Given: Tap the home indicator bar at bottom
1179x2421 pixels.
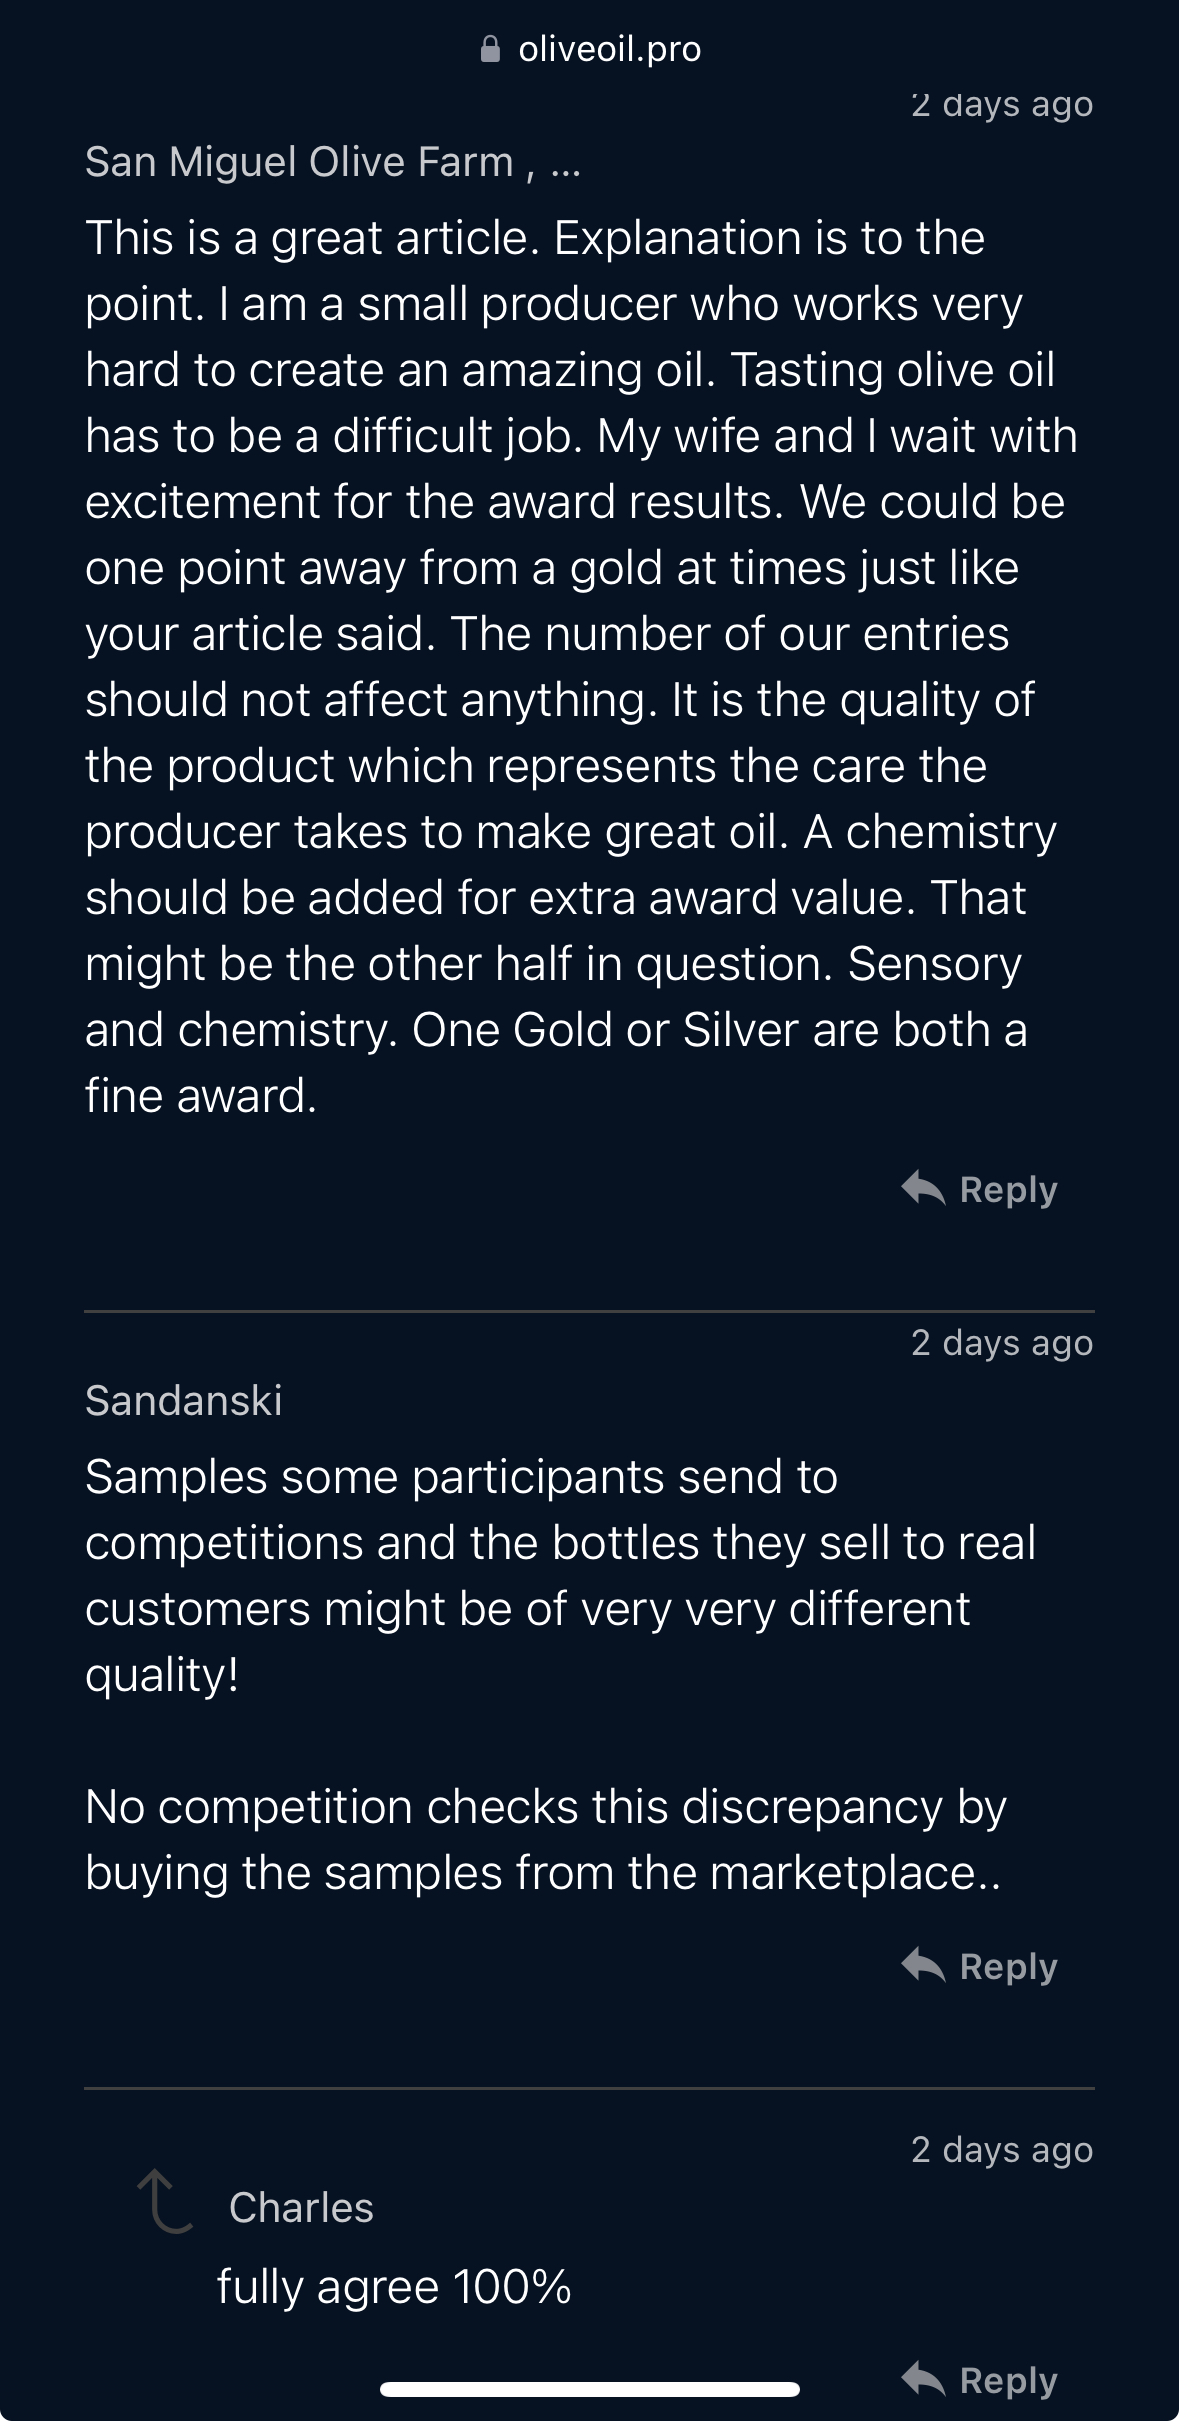Looking at the screenshot, I should pyautogui.click(x=590, y=2390).
